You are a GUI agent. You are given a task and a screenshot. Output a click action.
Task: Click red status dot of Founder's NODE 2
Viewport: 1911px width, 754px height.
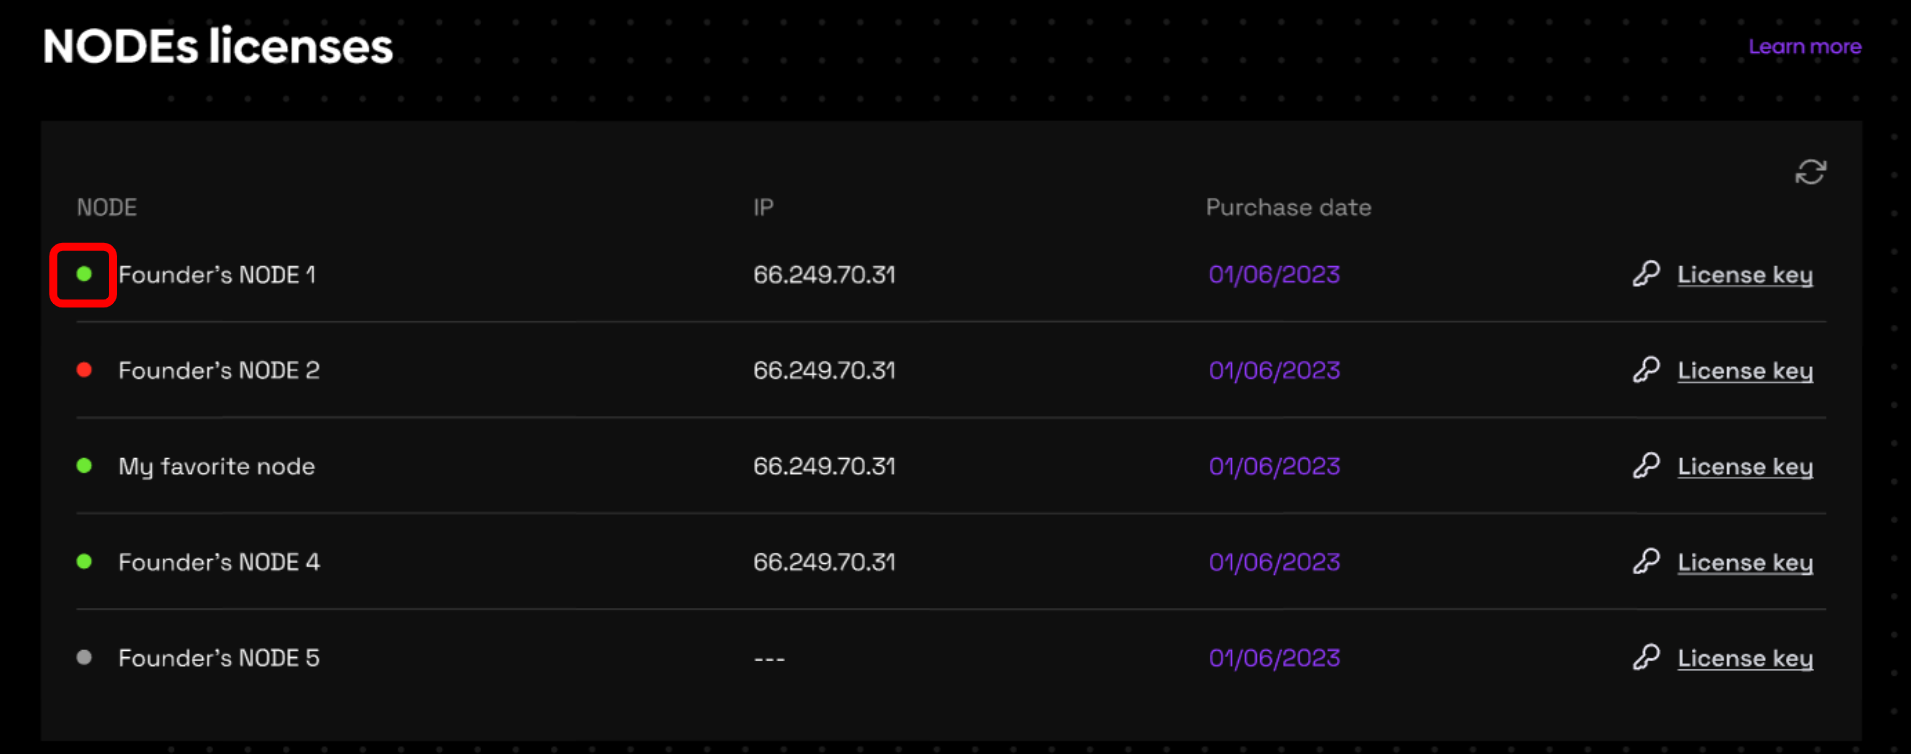point(84,370)
